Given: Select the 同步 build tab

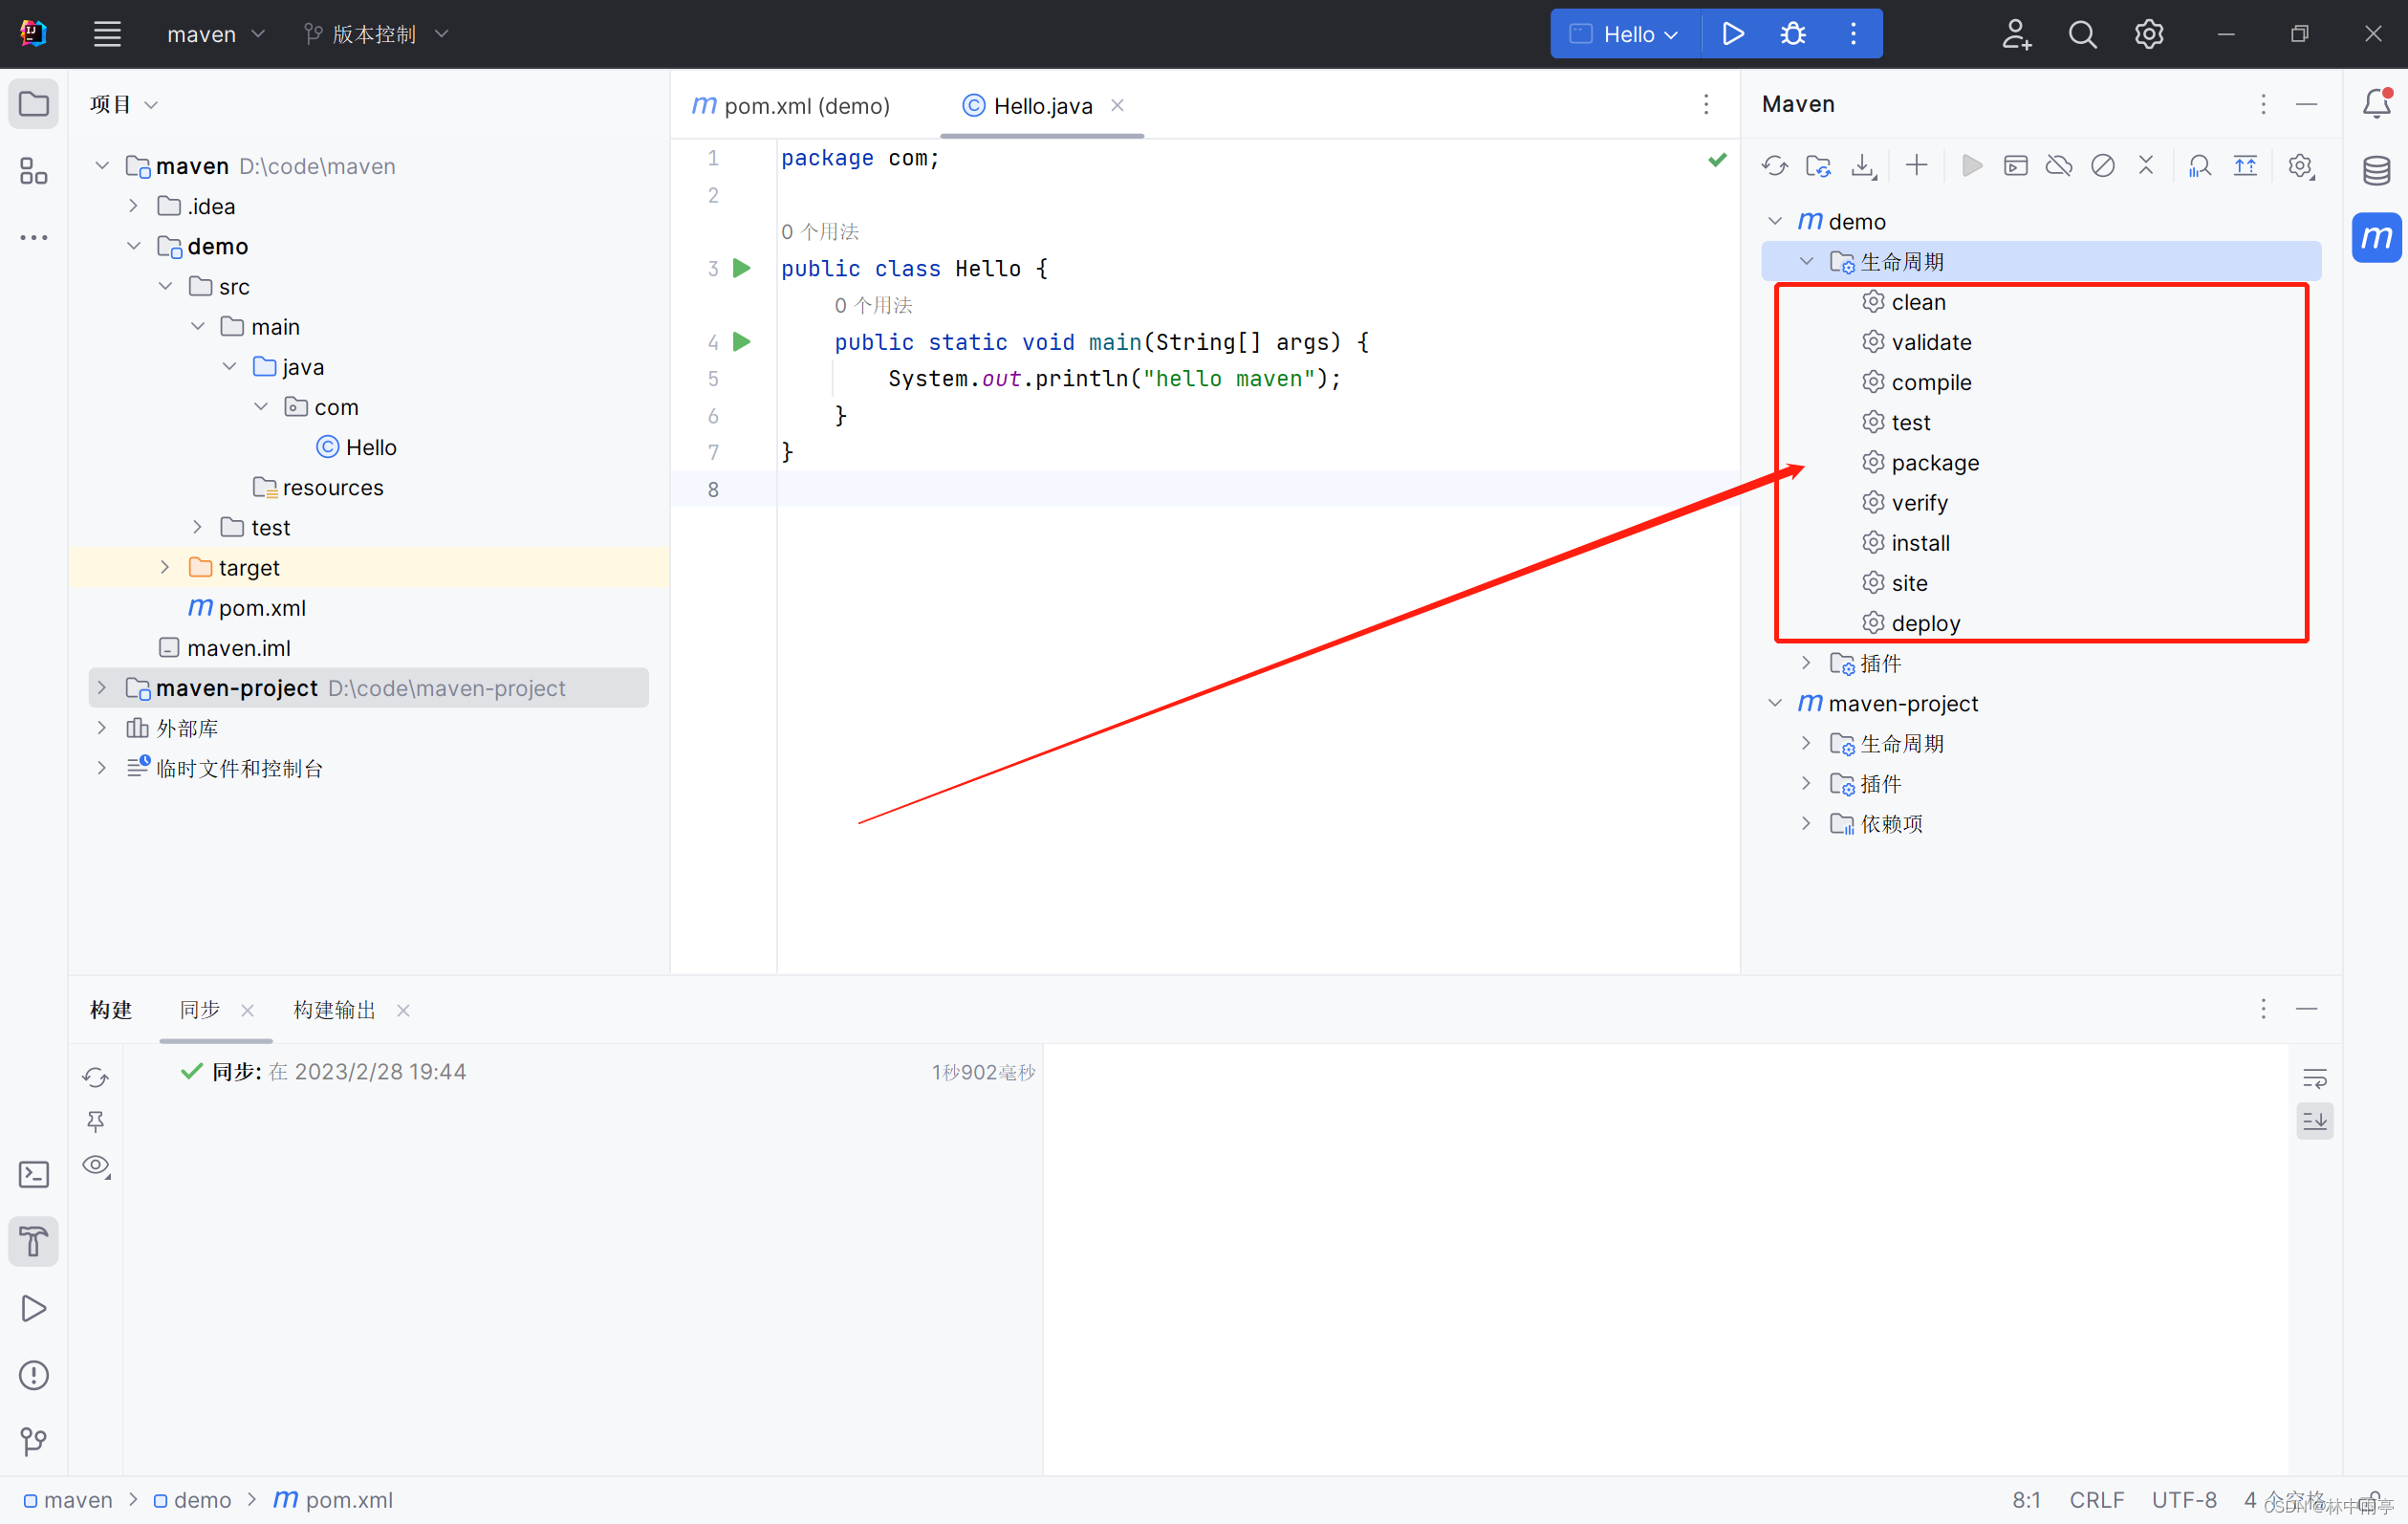Looking at the screenshot, I should 200,1010.
